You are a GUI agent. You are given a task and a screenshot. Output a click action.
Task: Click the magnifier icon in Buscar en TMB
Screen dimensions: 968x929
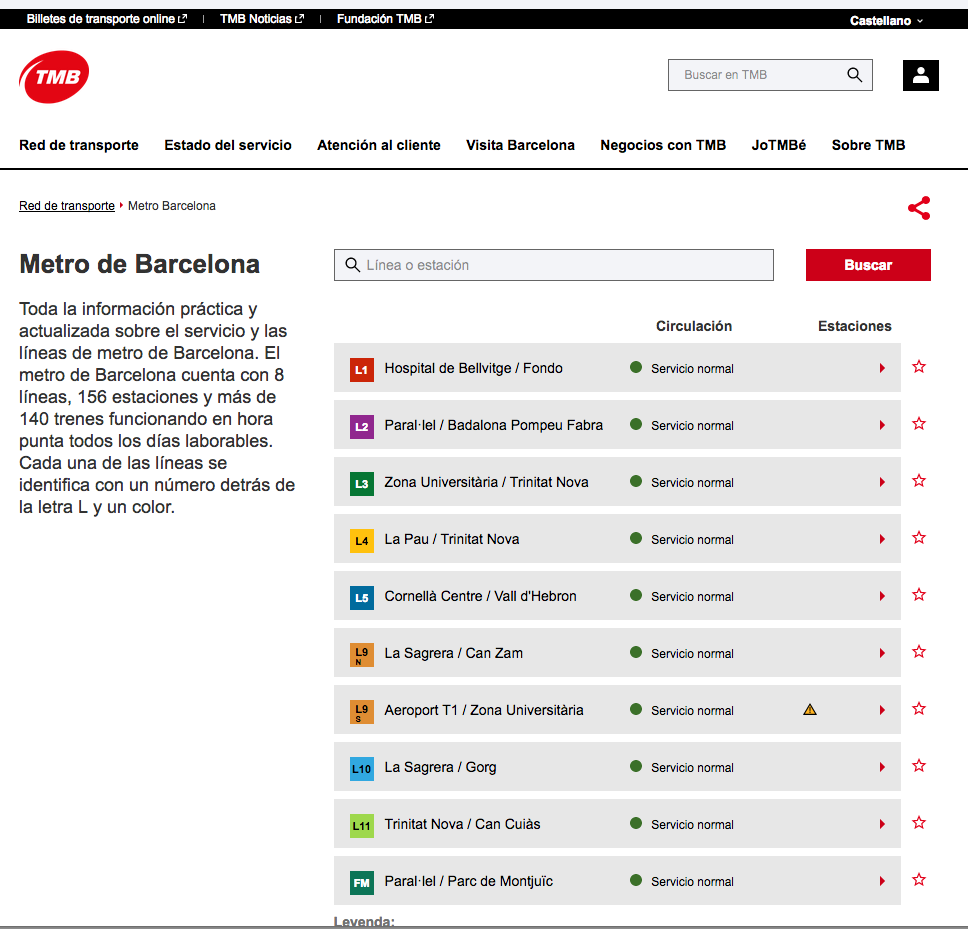point(854,75)
